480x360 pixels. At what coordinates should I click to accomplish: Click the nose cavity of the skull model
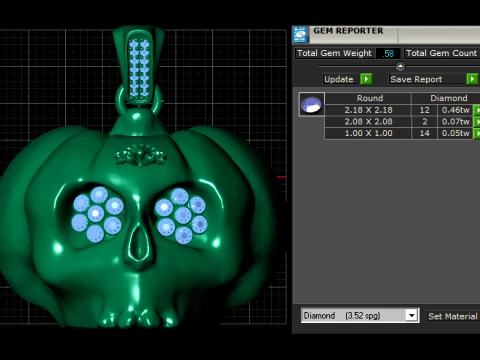[139, 243]
